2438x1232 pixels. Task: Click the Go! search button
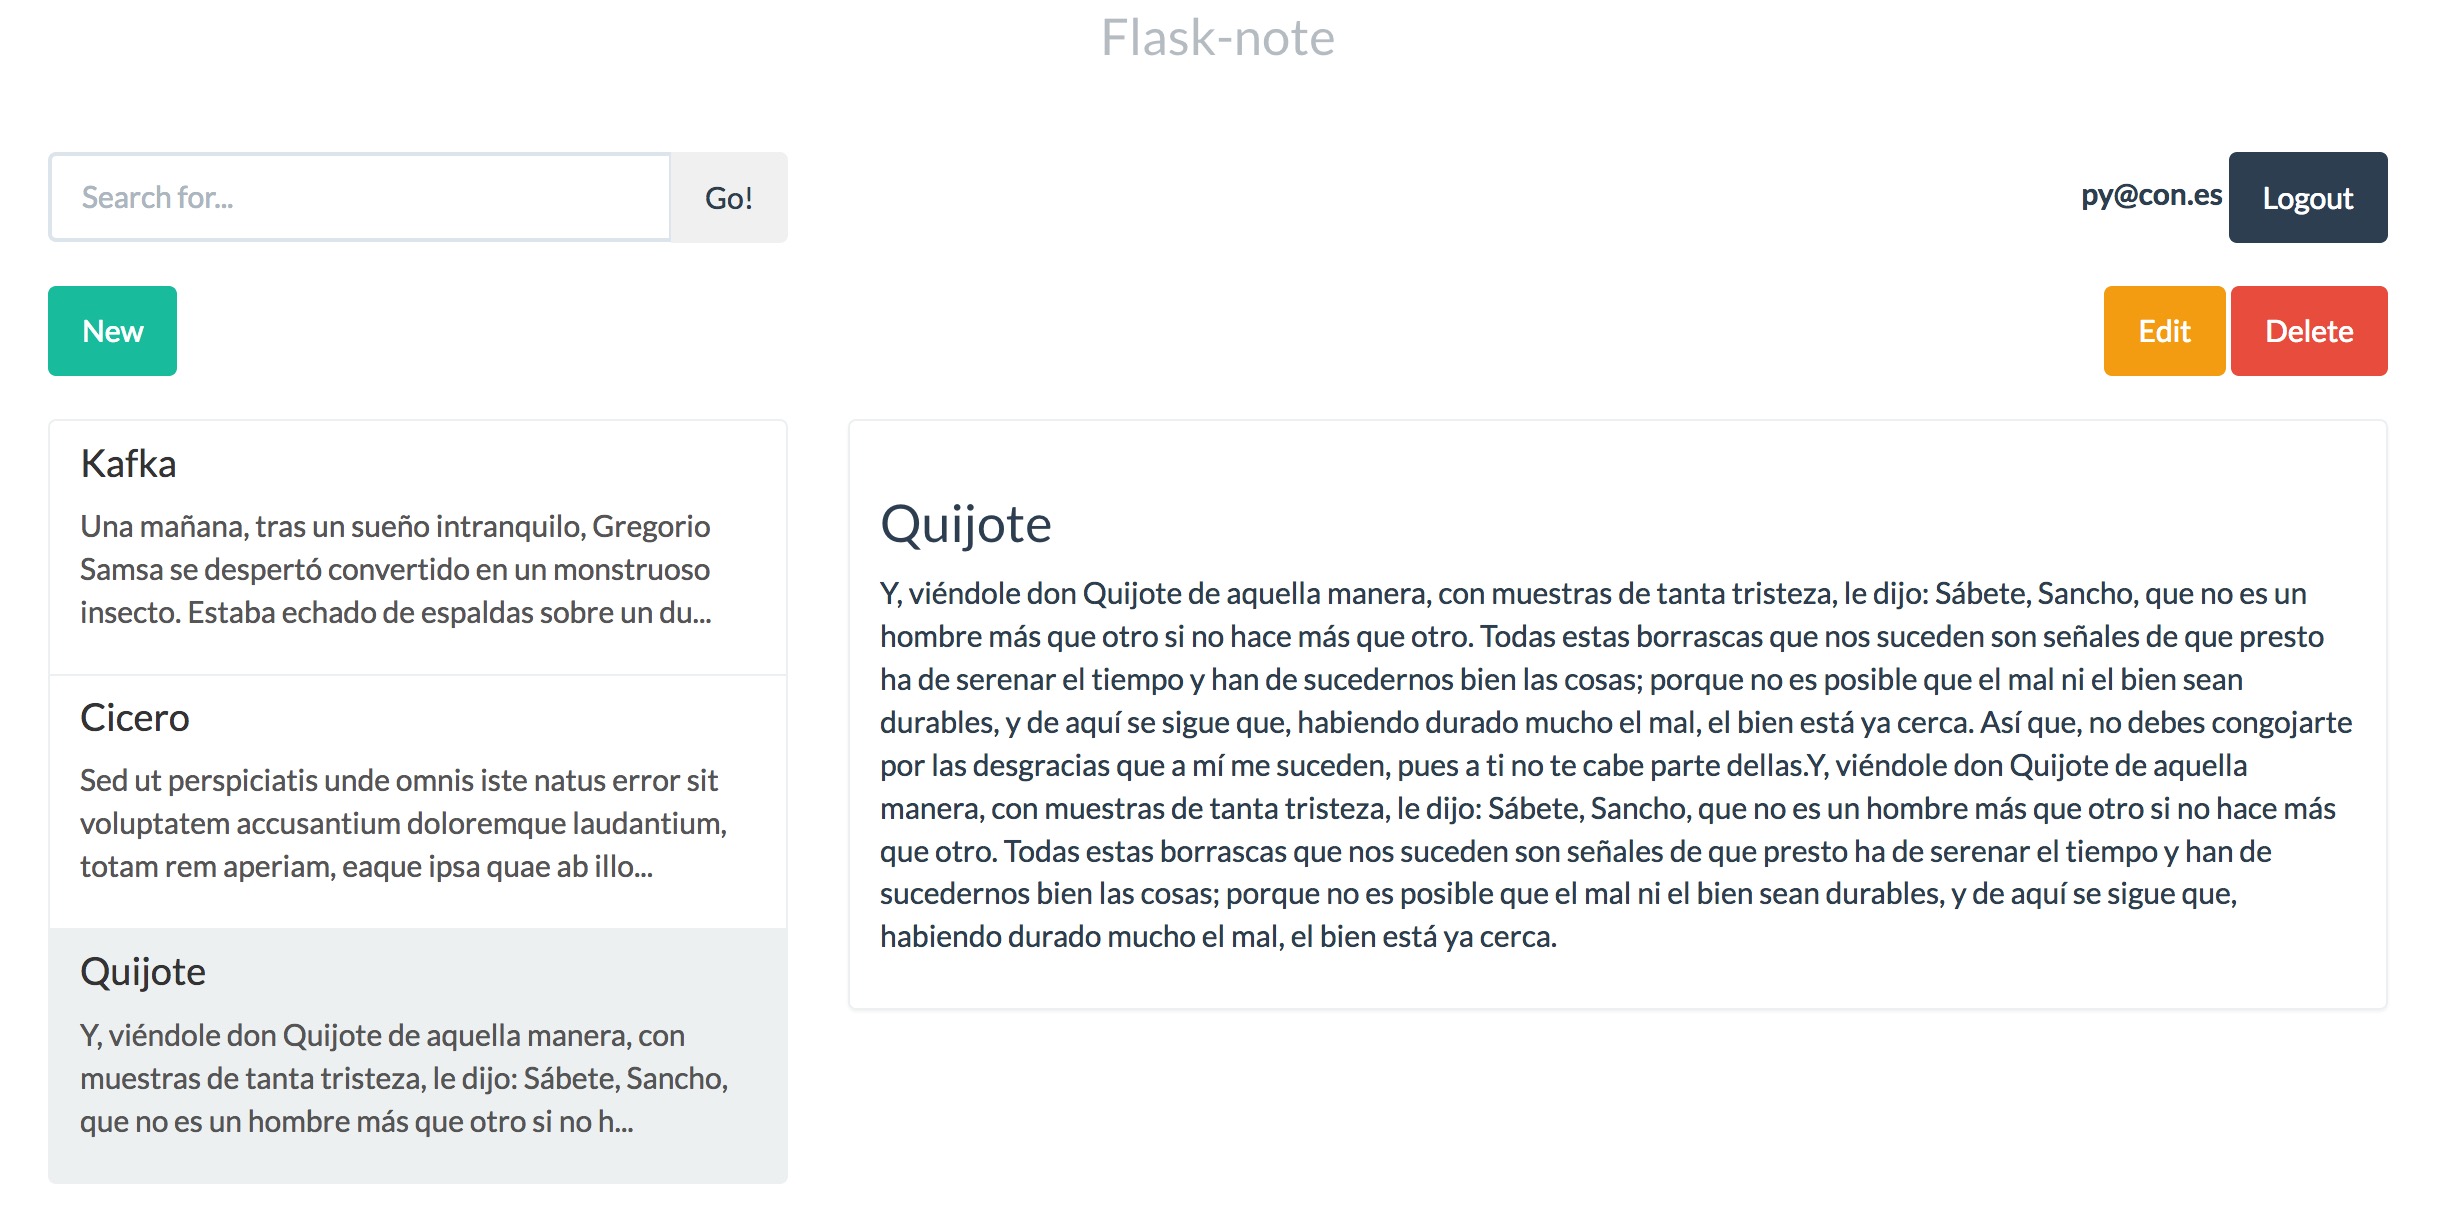tap(727, 196)
